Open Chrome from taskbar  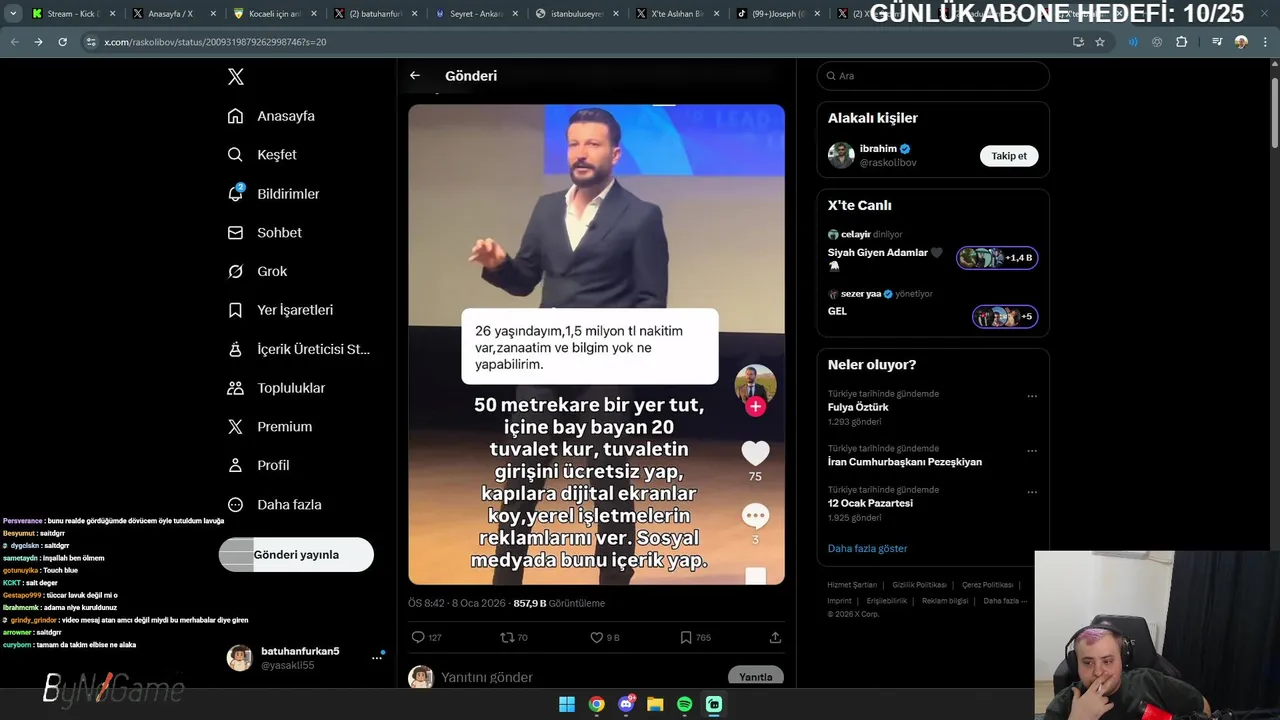[x=597, y=704]
